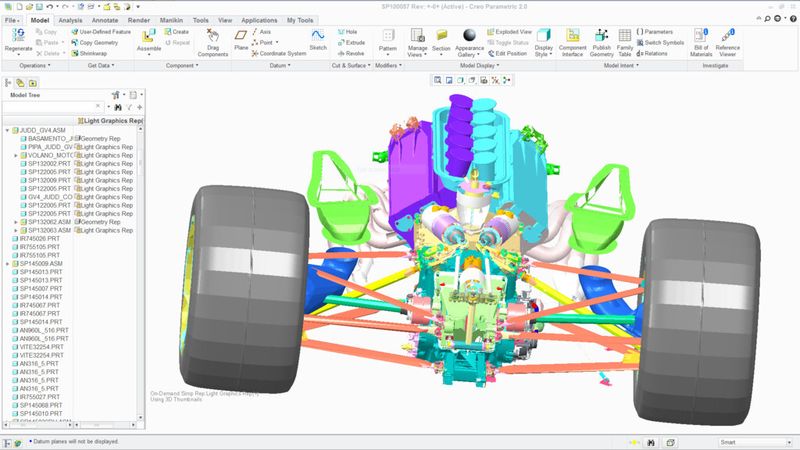Open Manage Views
Image resolution: width=800 pixels, height=450 pixels.
[x=417, y=42]
